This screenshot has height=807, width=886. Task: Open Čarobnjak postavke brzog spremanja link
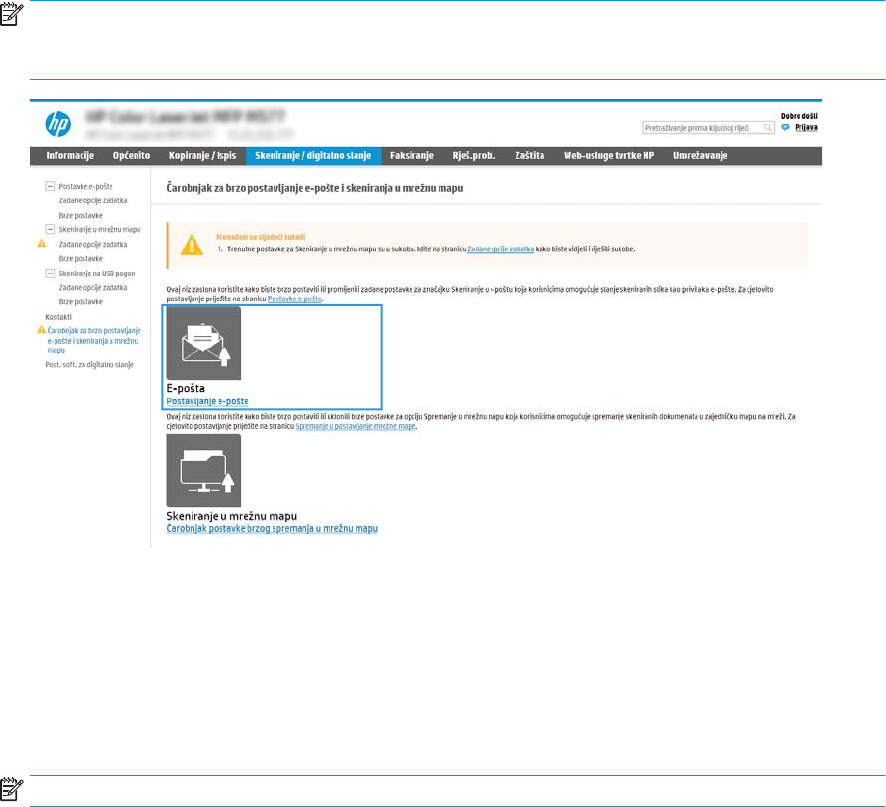point(272,528)
